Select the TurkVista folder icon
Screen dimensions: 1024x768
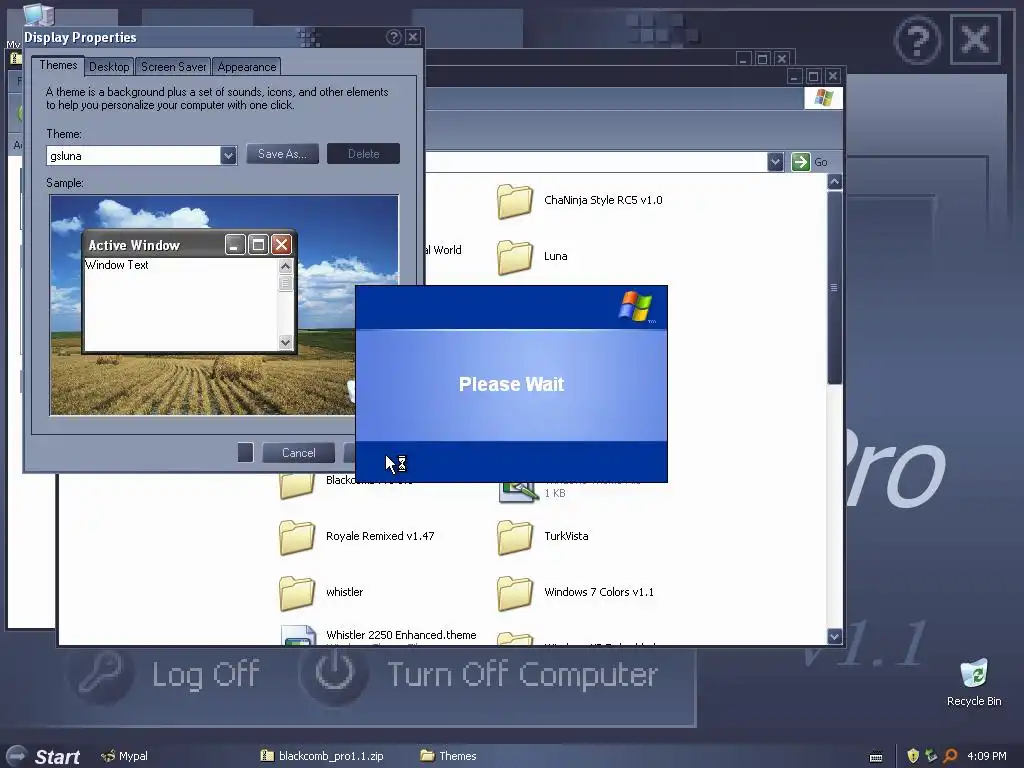click(x=515, y=537)
